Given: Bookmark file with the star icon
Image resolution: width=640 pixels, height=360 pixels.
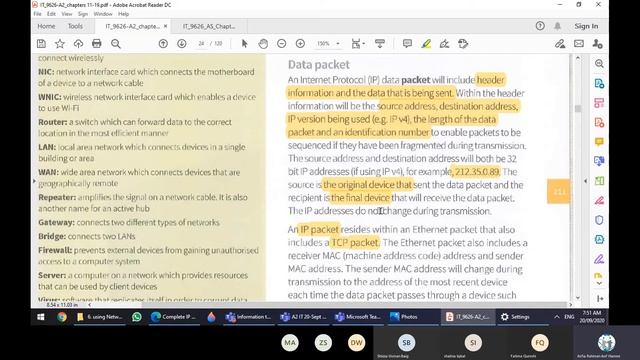Looking at the screenshot, I should click(x=60, y=44).
